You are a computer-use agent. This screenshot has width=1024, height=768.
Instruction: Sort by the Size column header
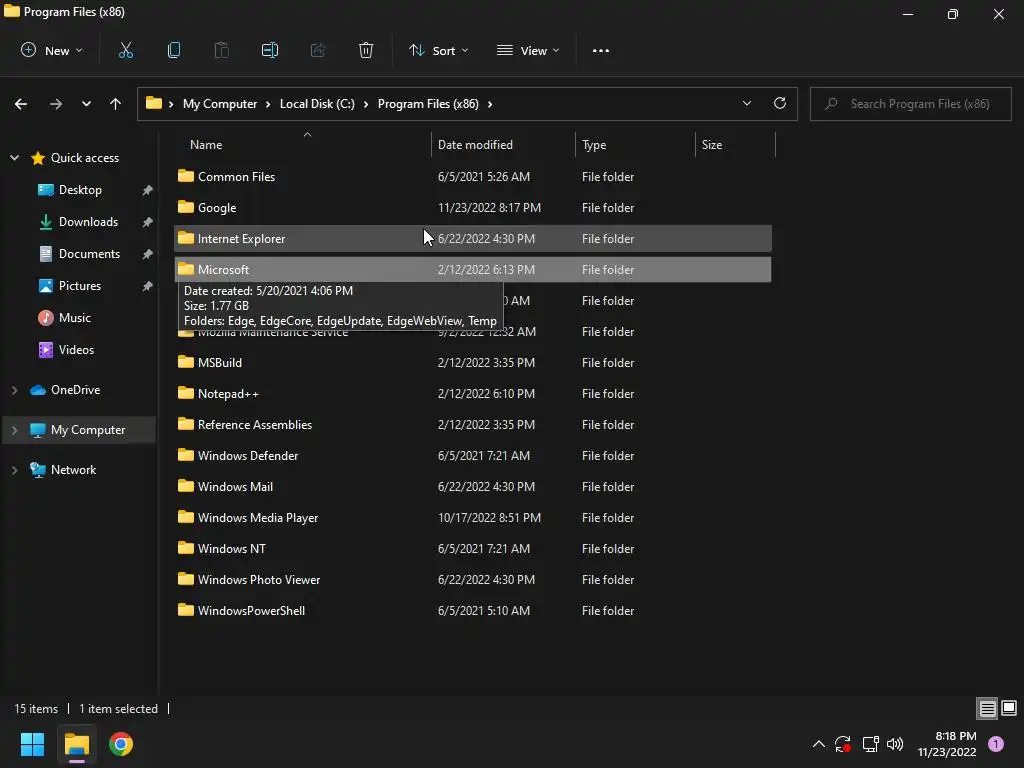735,144
